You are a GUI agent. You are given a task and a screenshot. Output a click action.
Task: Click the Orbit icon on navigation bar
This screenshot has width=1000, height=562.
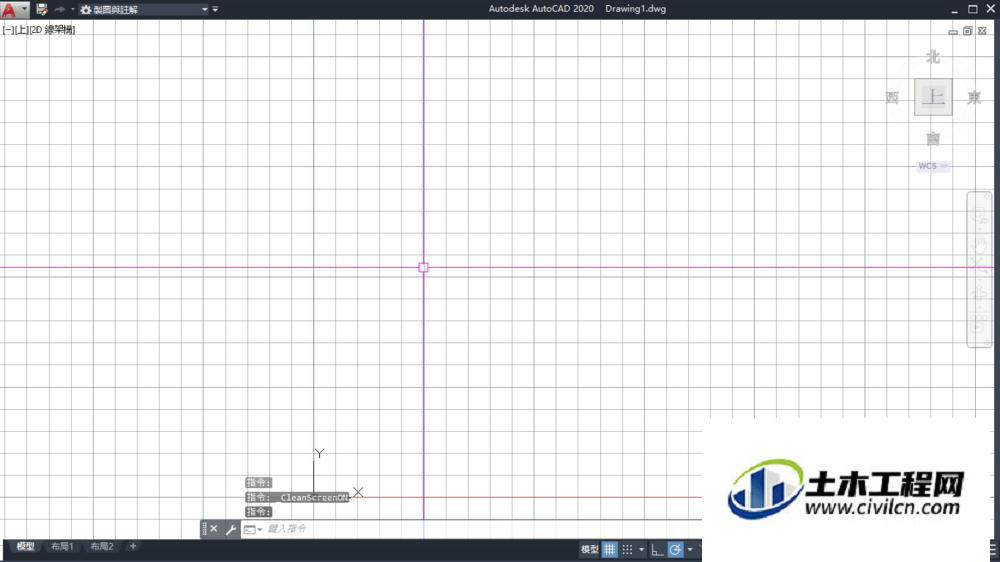[x=979, y=294]
